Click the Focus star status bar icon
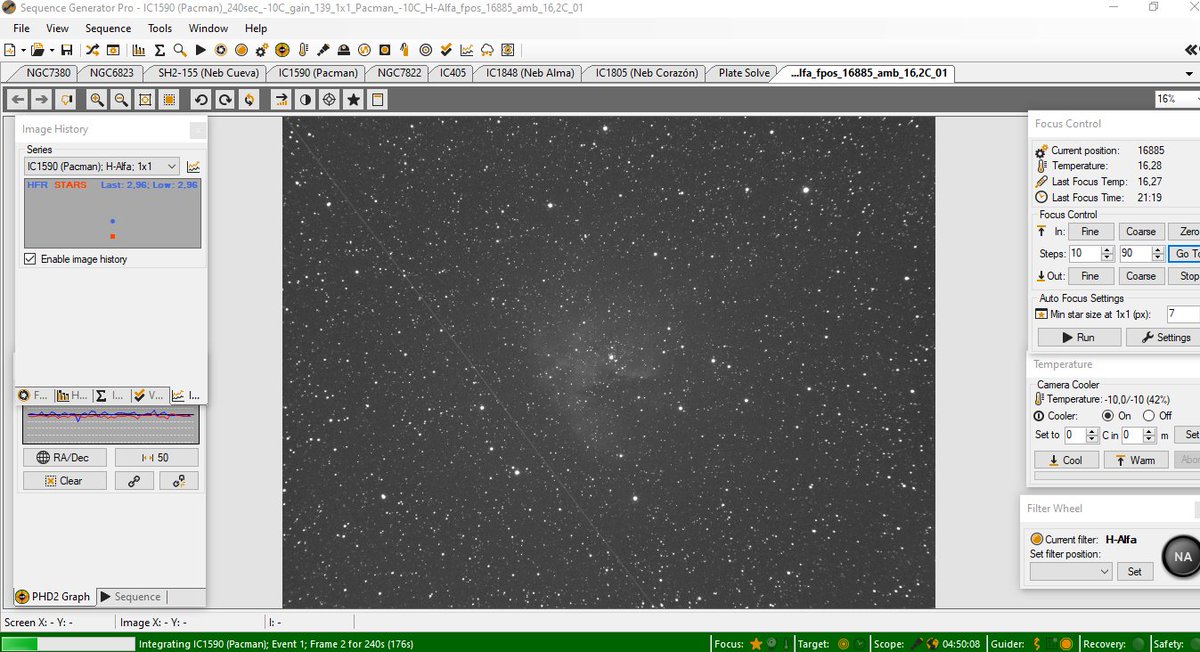 [757, 643]
